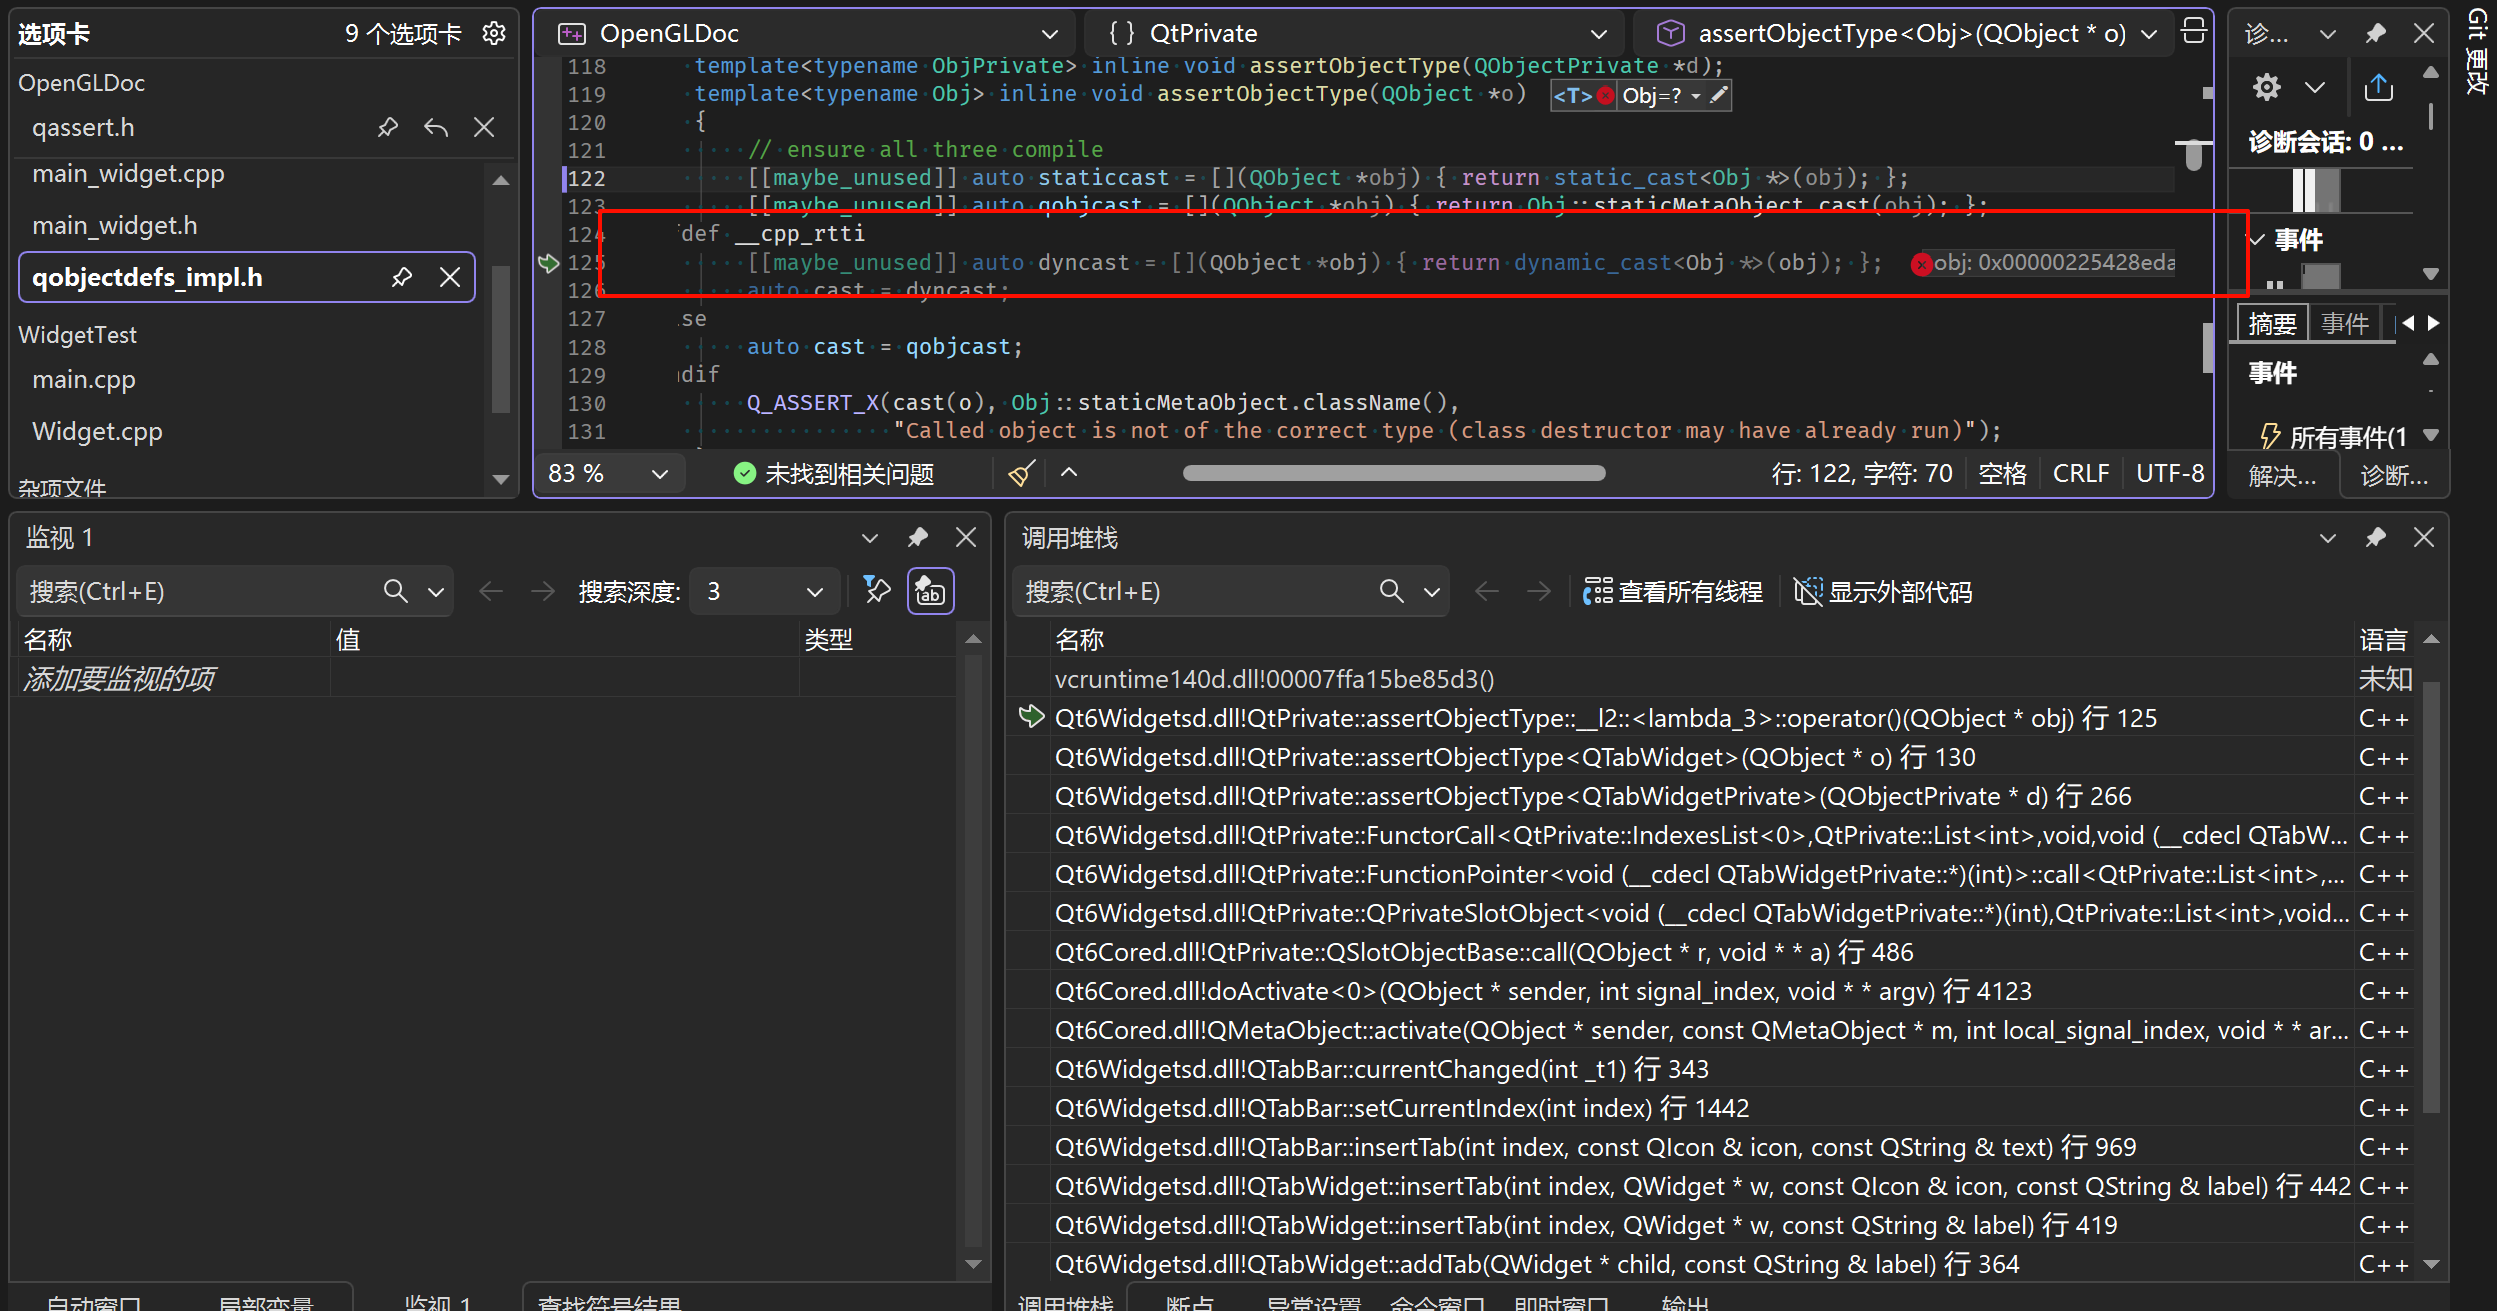
Task: Edit template parameter Obj pencil icon
Action: (x=1719, y=95)
